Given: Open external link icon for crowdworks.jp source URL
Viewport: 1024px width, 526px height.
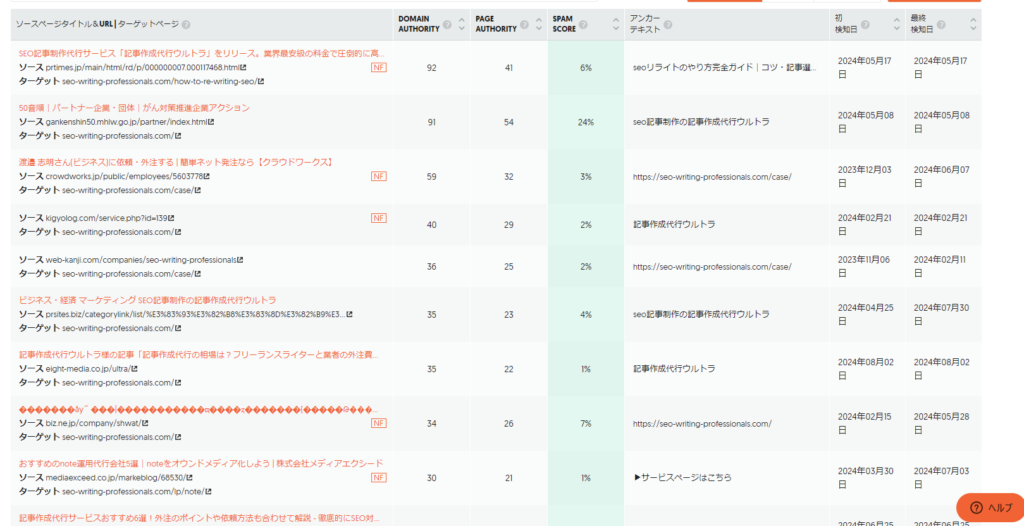Looking at the screenshot, I should 206,176.
